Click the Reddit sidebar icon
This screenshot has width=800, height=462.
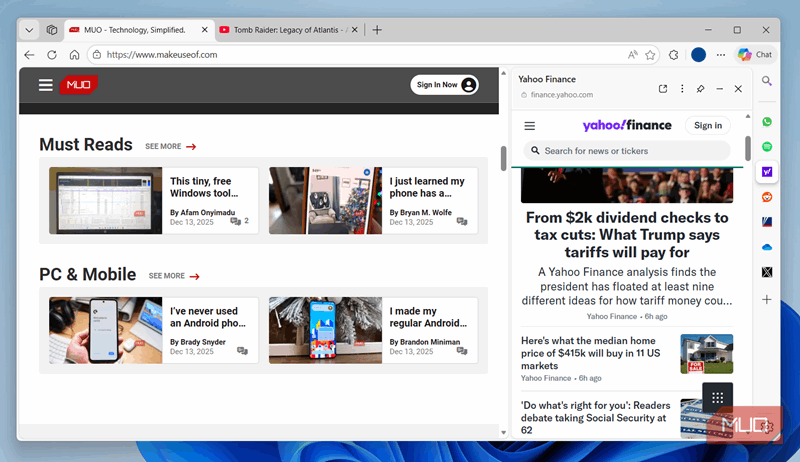tap(767, 197)
